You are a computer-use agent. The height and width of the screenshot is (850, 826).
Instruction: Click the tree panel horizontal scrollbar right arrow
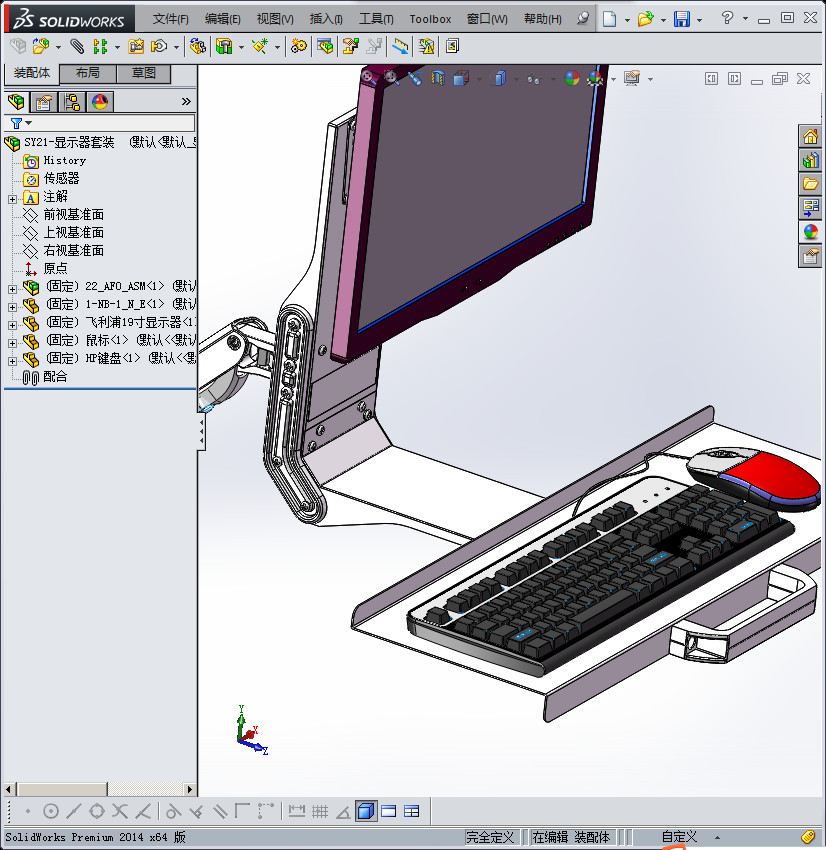pos(189,789)
